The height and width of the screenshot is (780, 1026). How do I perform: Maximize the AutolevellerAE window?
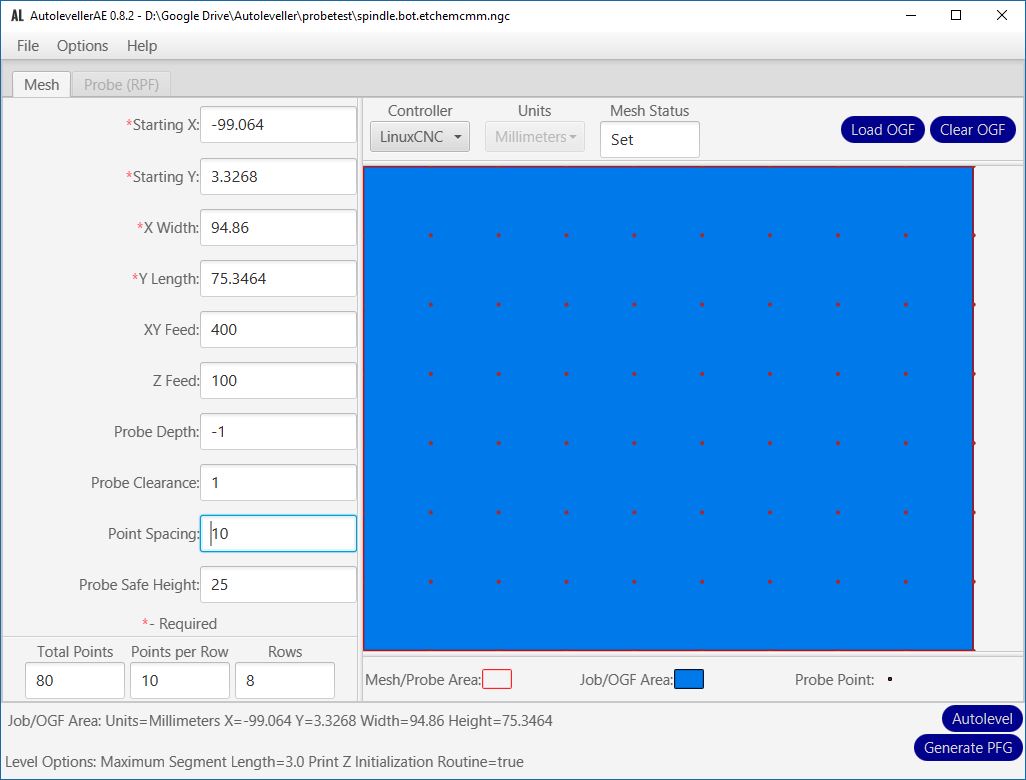[x=956, y=16]
